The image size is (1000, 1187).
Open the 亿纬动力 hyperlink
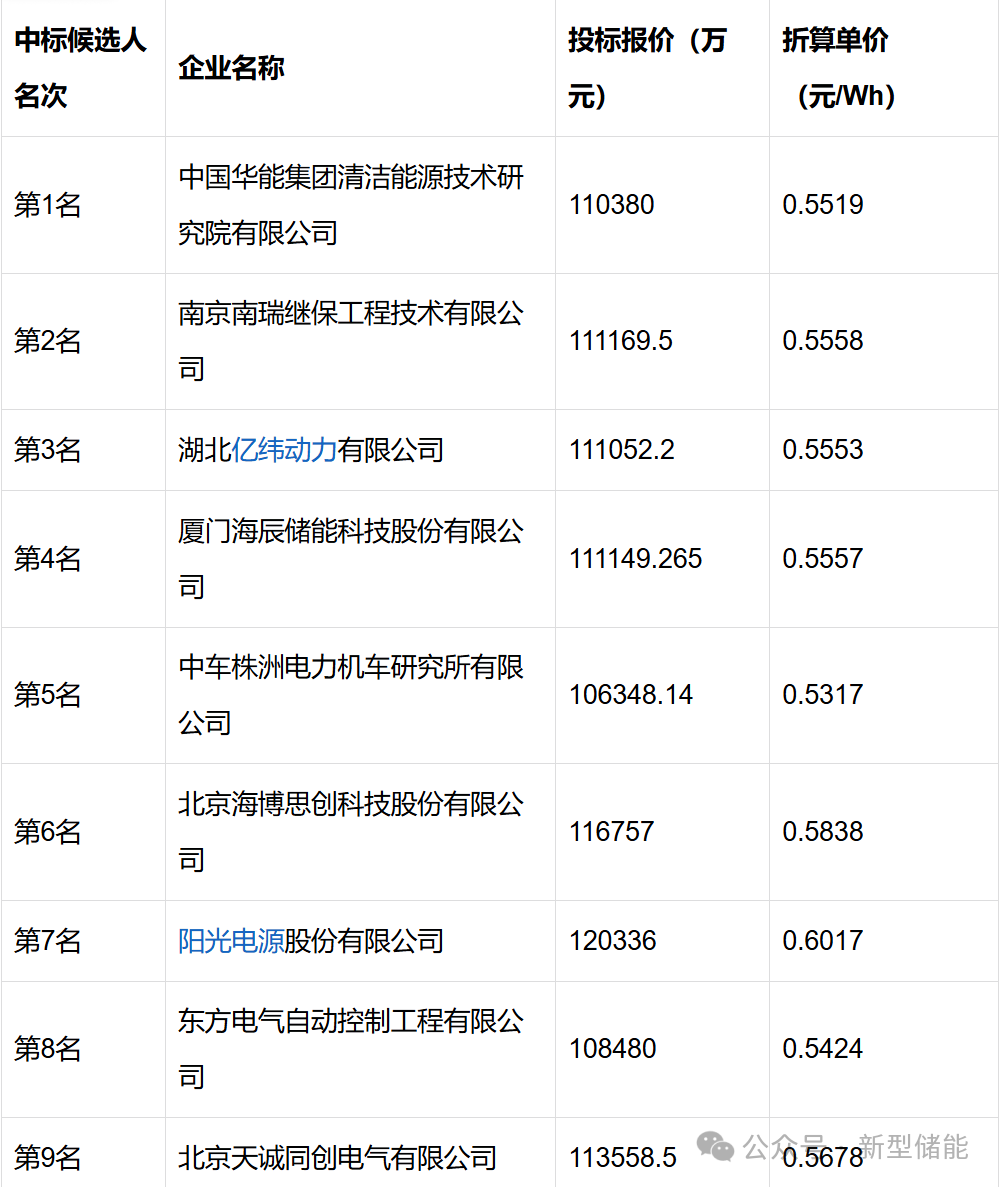284,450
